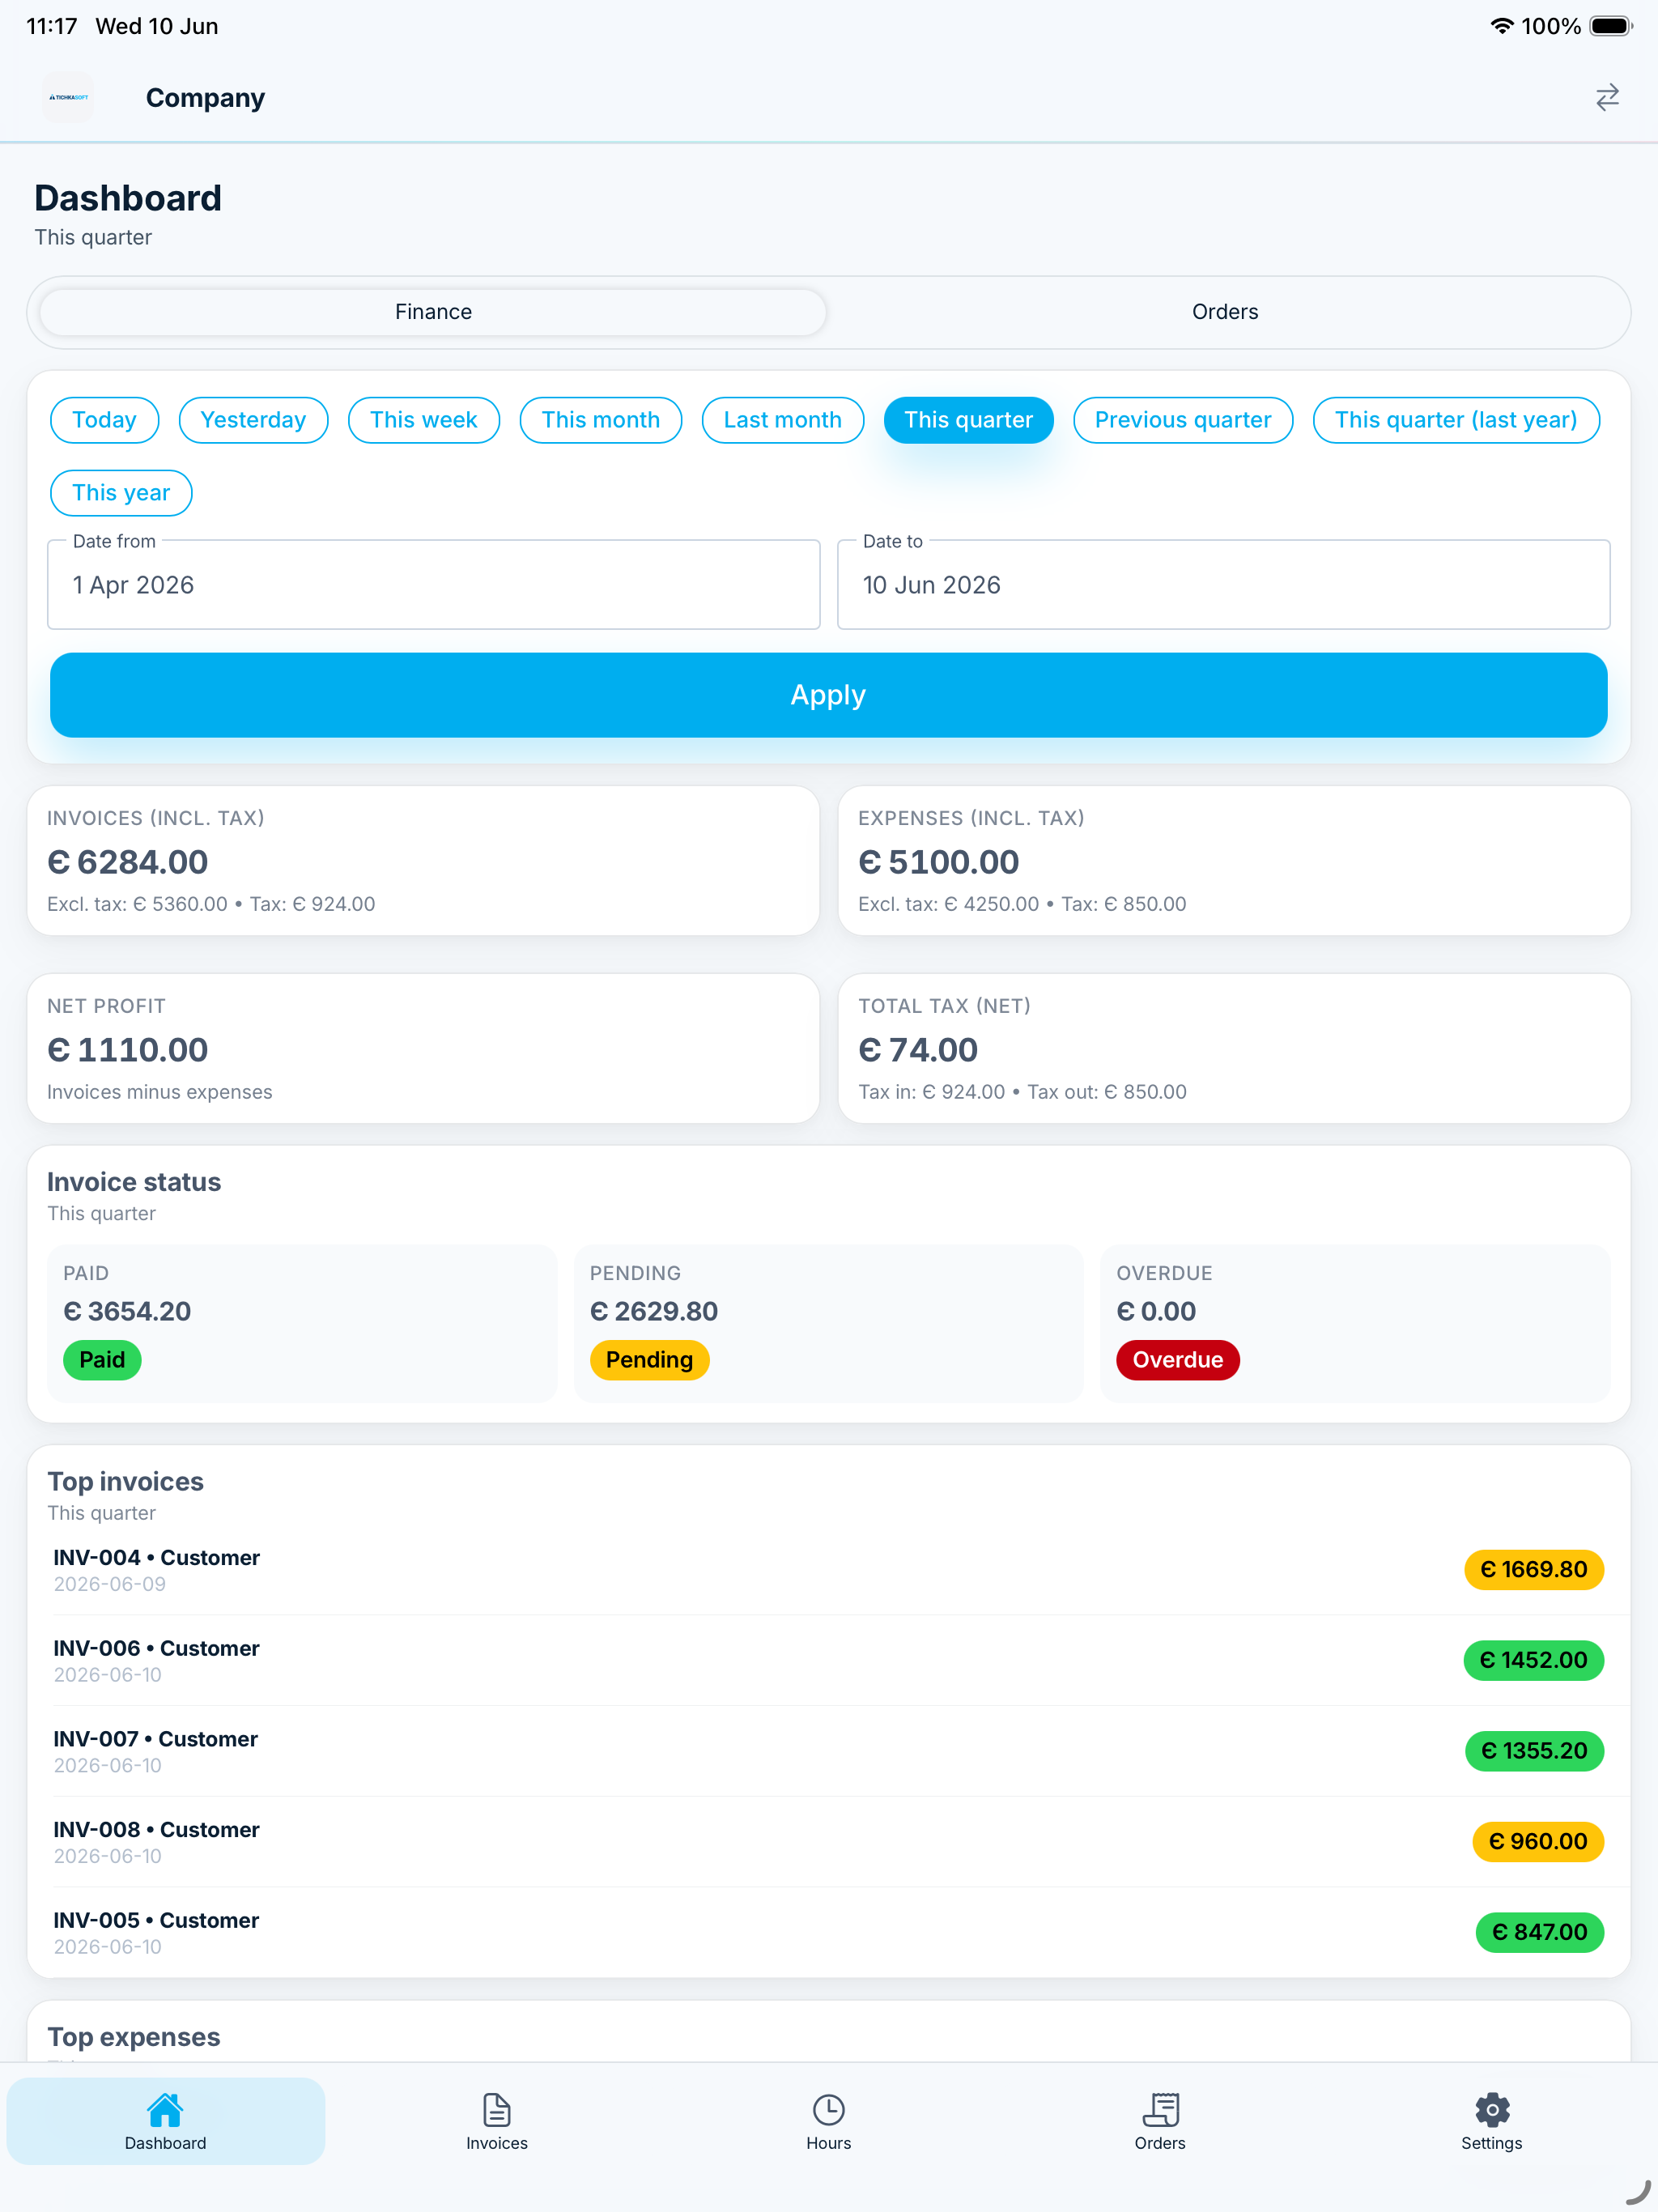Viewport: 1658px width, 2212px height.
Task: Open the Orders receipt icon
Action: pyautogui.click(x=1160, y=2109)
